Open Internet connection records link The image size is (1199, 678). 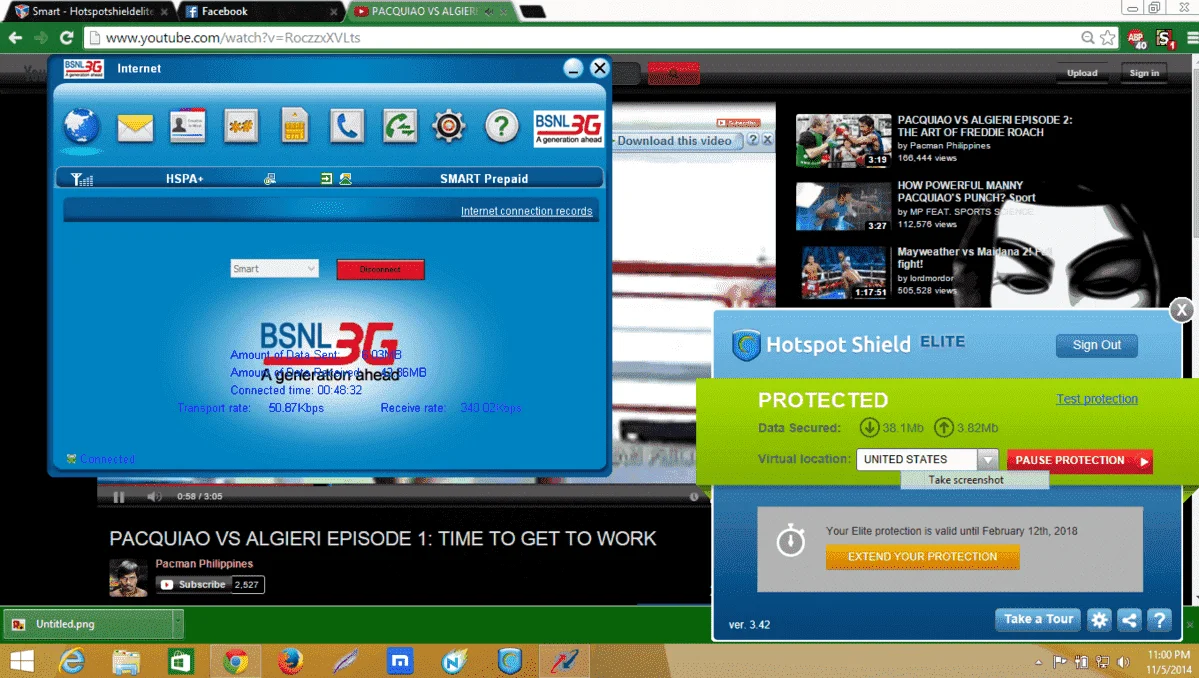pos(526,211)
